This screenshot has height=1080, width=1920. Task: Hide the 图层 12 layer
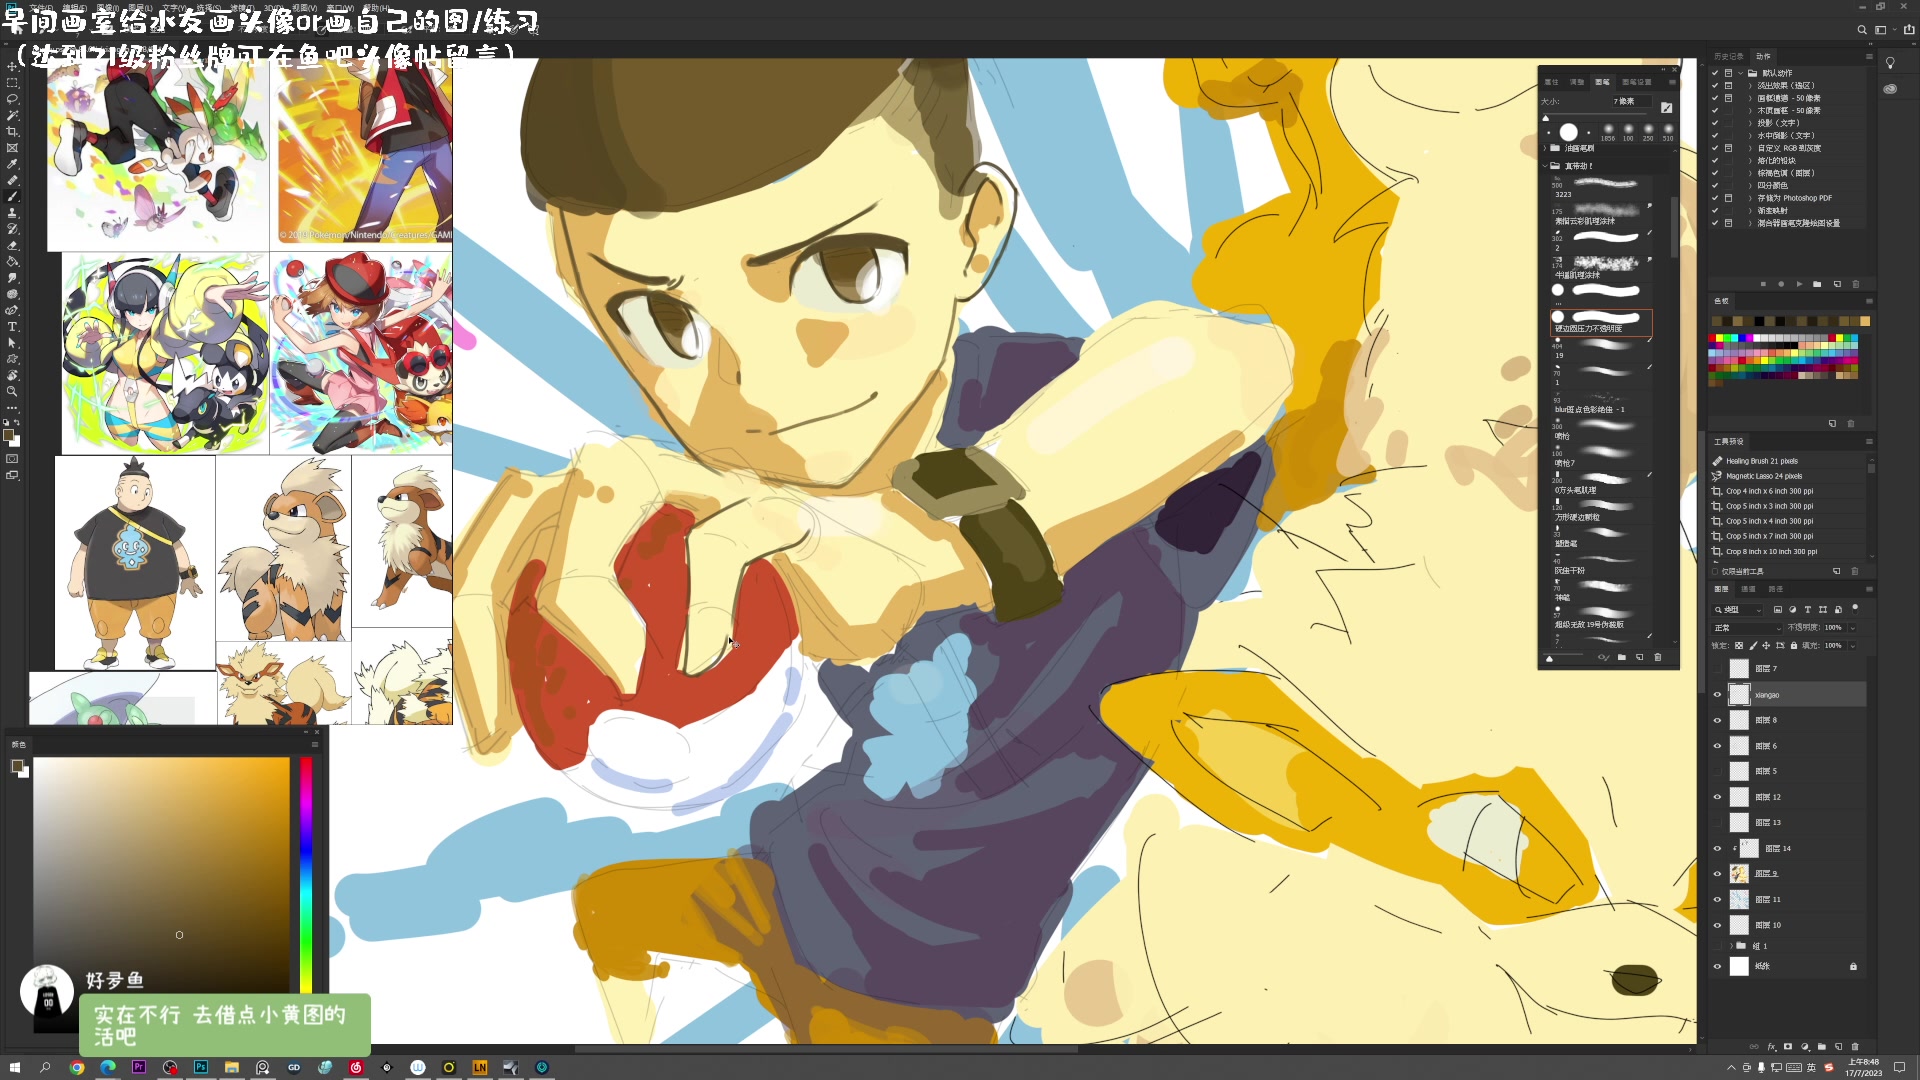[1718, 797]
